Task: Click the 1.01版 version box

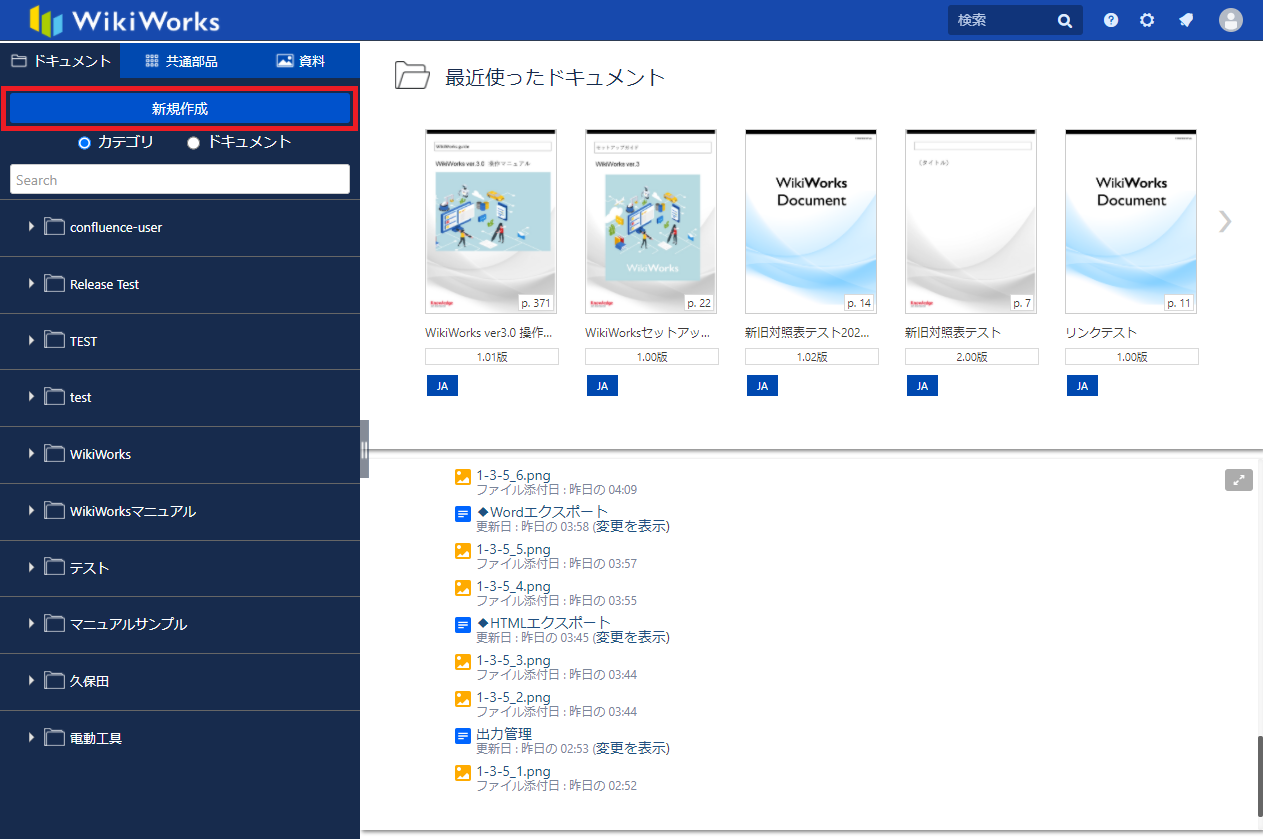Action: [492, 357]
